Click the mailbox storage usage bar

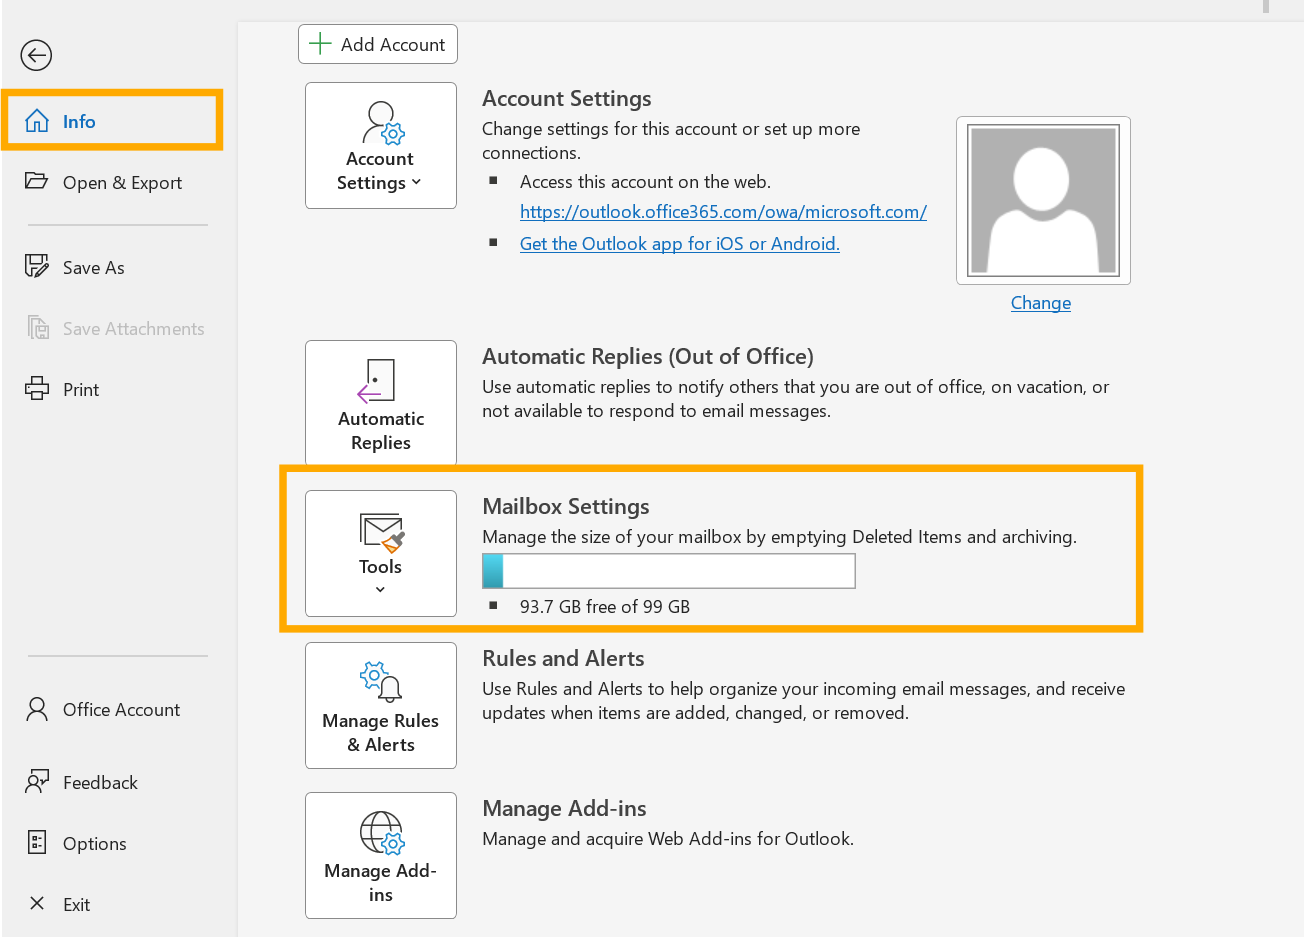point(669,571)
